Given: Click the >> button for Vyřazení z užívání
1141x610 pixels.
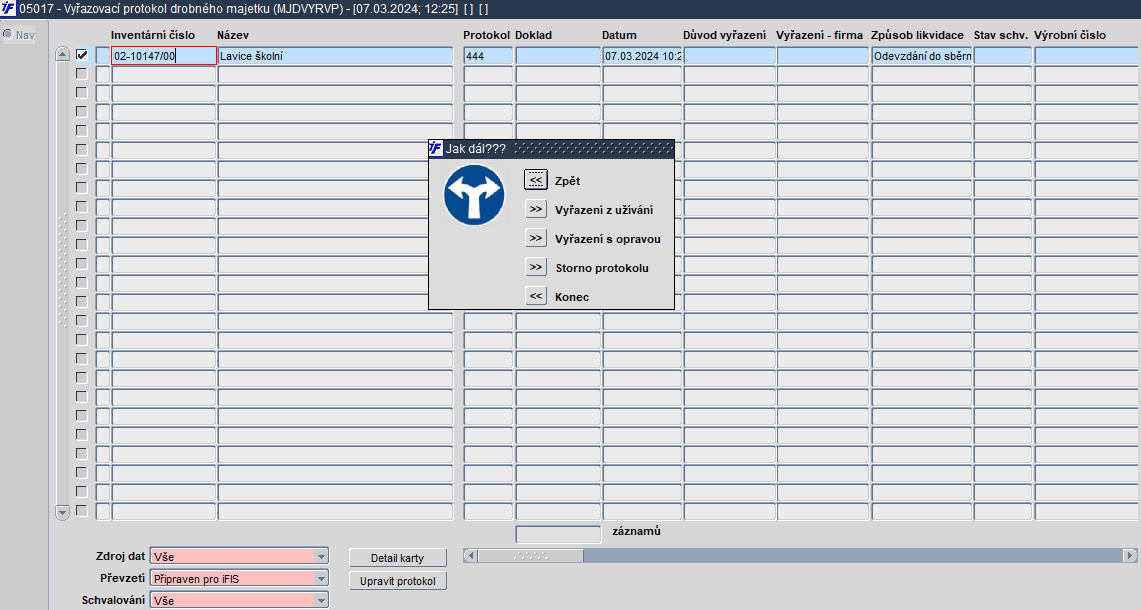Looking at the screenshot, I should click(x=536, y=209).
